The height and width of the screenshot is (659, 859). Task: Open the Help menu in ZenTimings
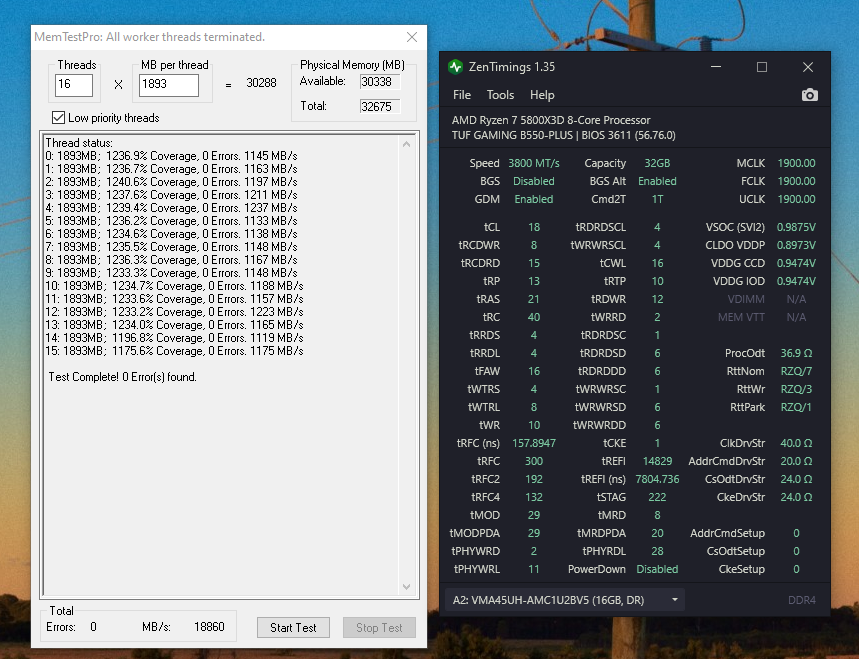542,95
